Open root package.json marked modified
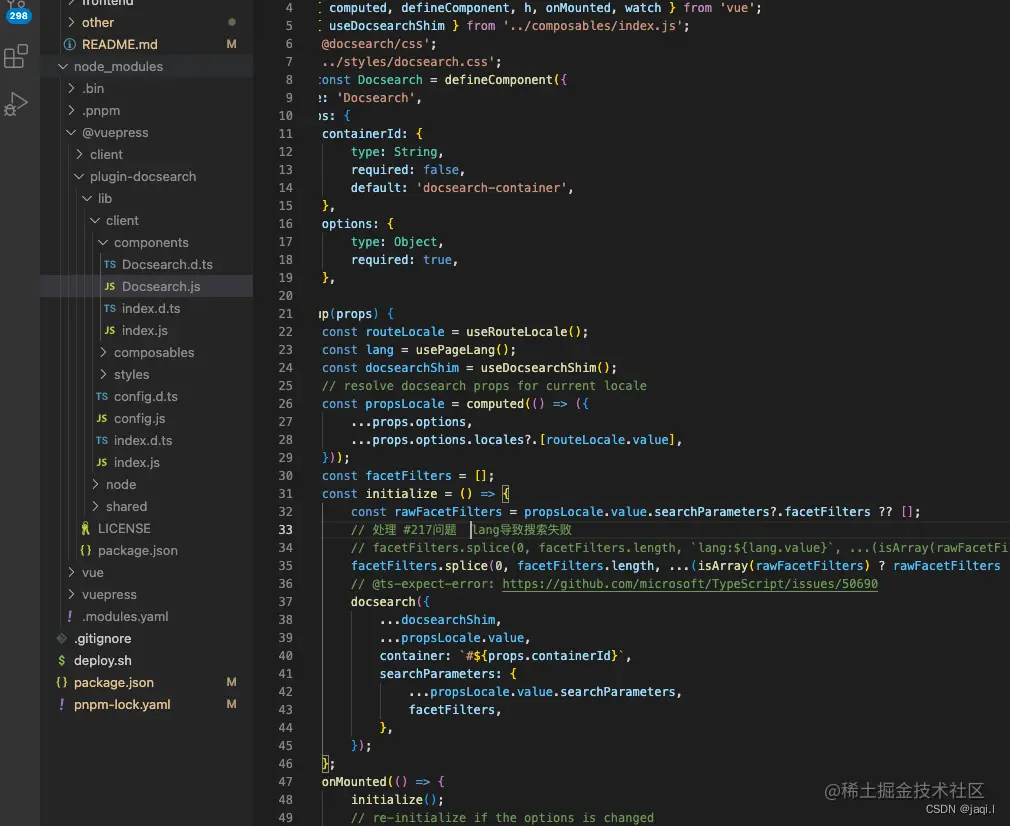Image resolution: width=1010 pixels, height=826 pixels. coord(113,682)
